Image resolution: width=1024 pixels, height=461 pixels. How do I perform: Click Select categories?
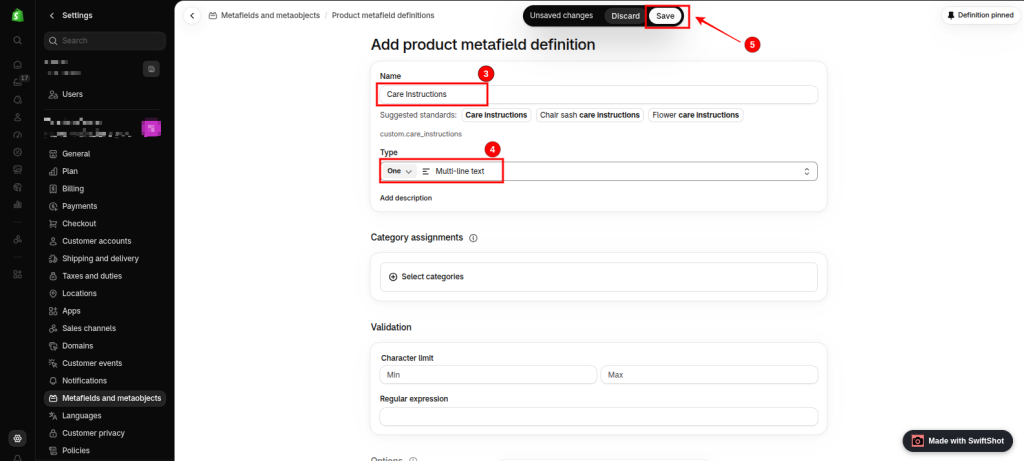[x=598, y=277]
